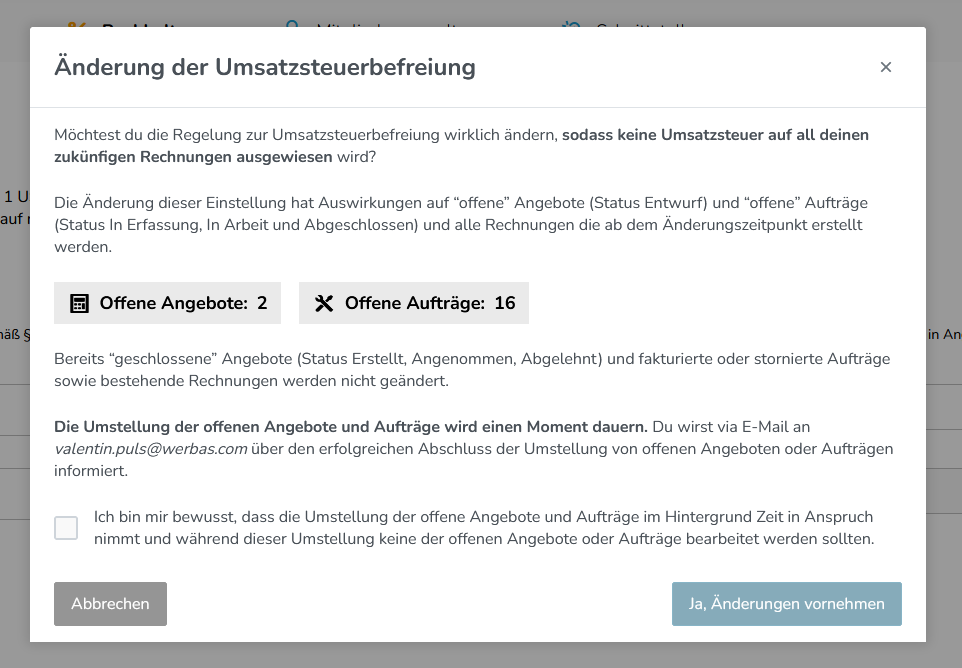The image size is (962, 668).
Task: Click the bold text about Umstellung dauern
Action: coord(351,427)
